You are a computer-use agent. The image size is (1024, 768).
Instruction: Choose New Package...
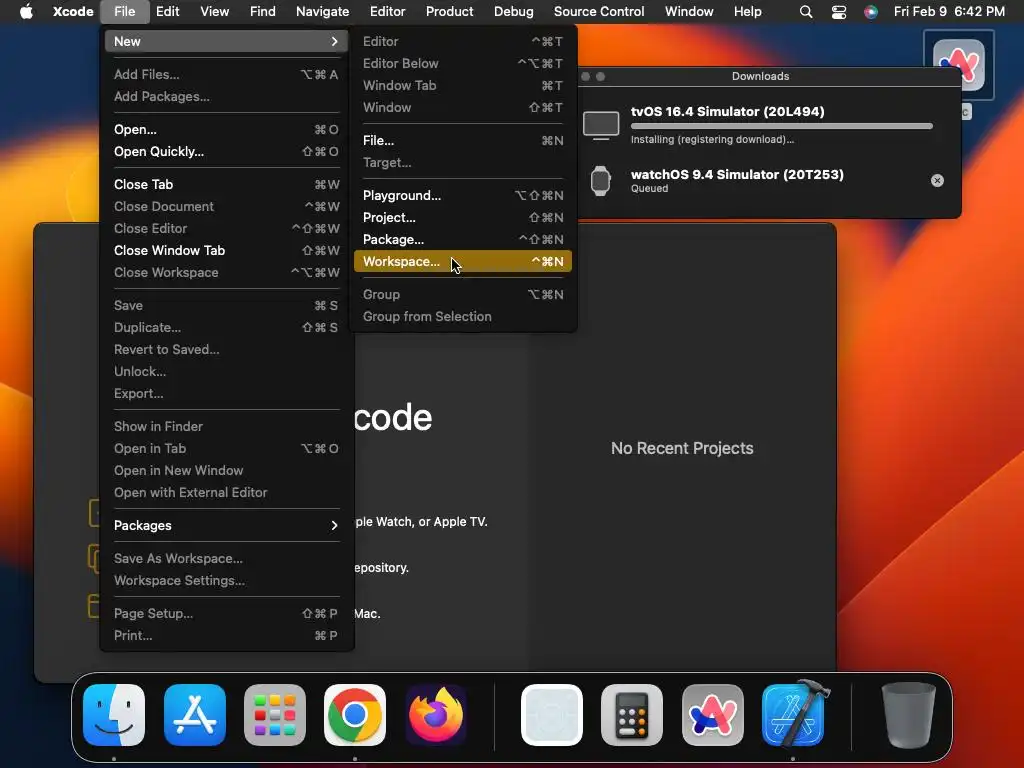coord(462,239)
